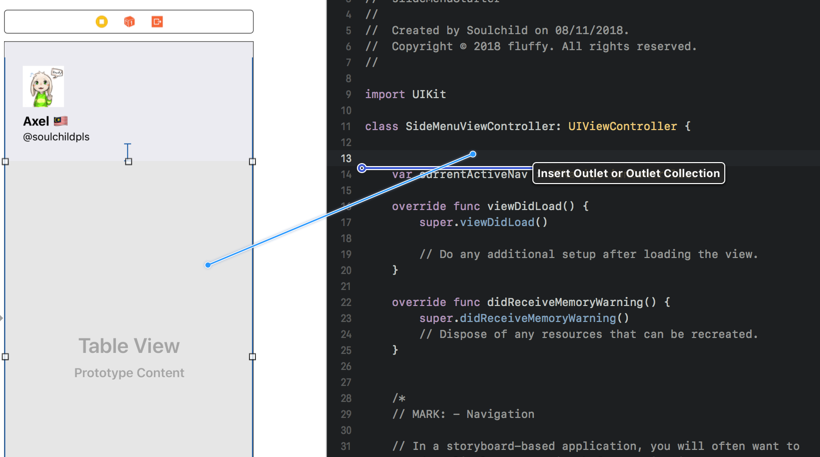Click the left-middle resize handle of Table View

point(6,356)
